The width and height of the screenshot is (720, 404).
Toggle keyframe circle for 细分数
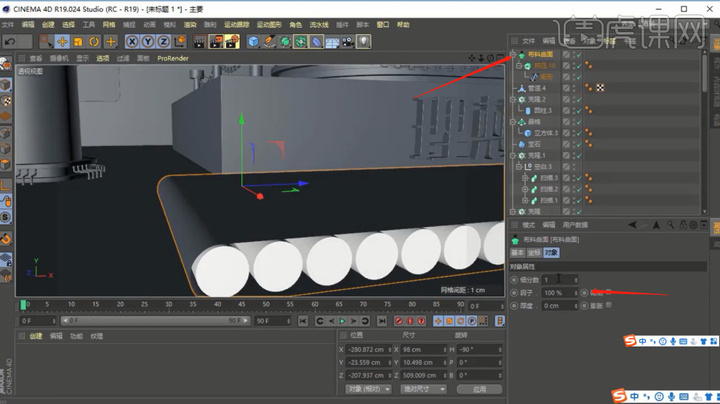(x=514, y=280)
